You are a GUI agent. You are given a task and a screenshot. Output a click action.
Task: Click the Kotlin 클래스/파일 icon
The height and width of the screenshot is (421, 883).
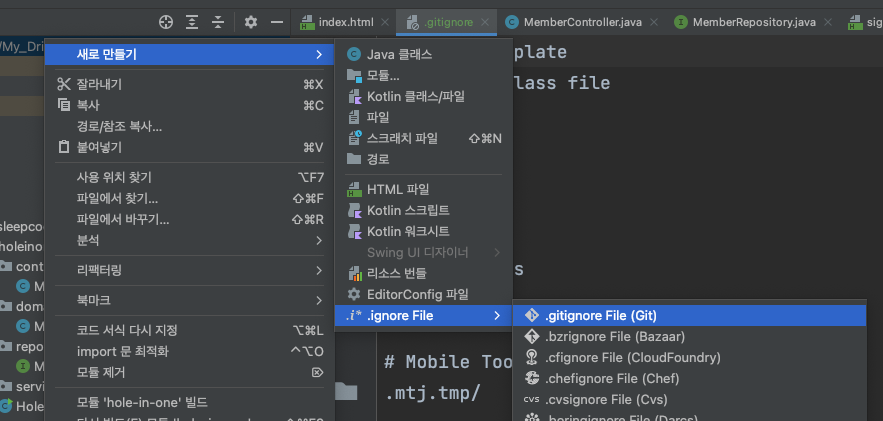coord(354,96)
